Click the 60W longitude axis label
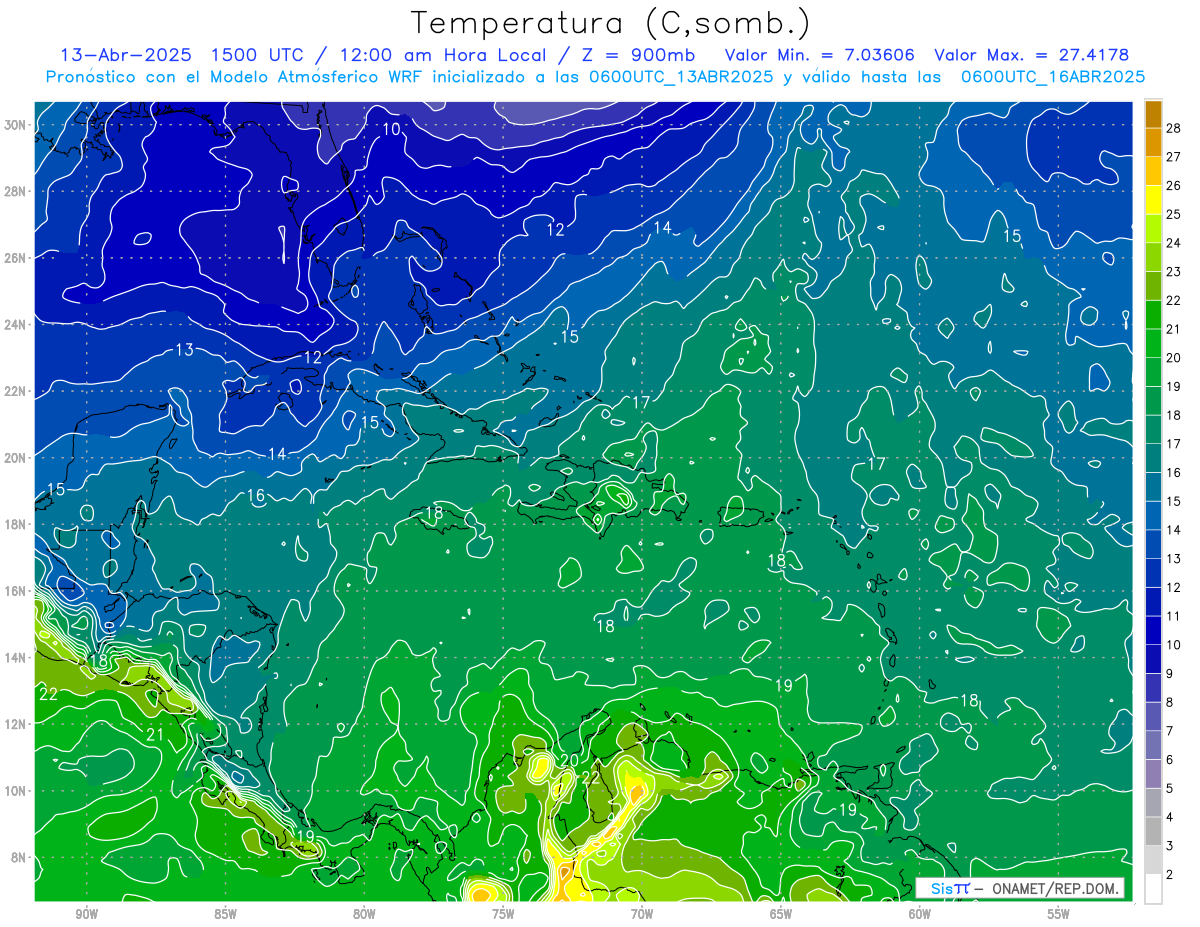This screenshot has height=927, width=1200. point(920,914)
